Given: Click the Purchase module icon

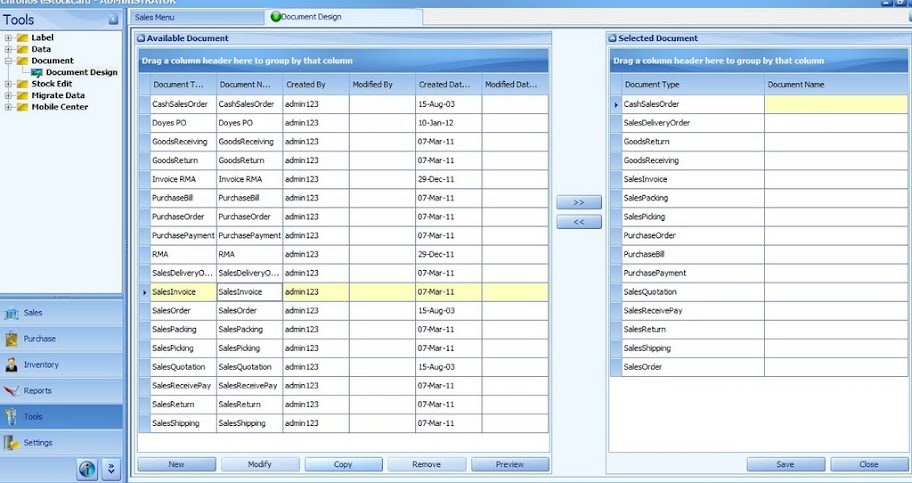Looking at the screenshot, I should click(12, 339).
